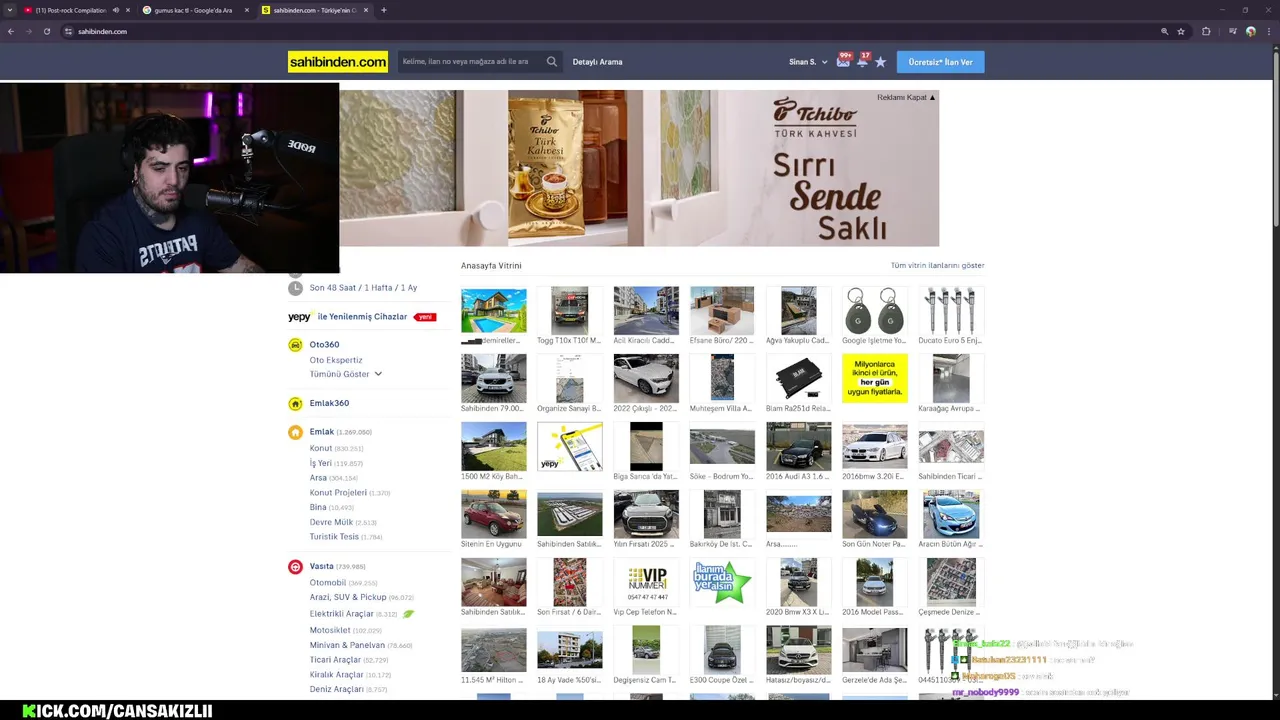
Task: Click the red Vasıta steering wheel icon
Action: coord(295,567)
